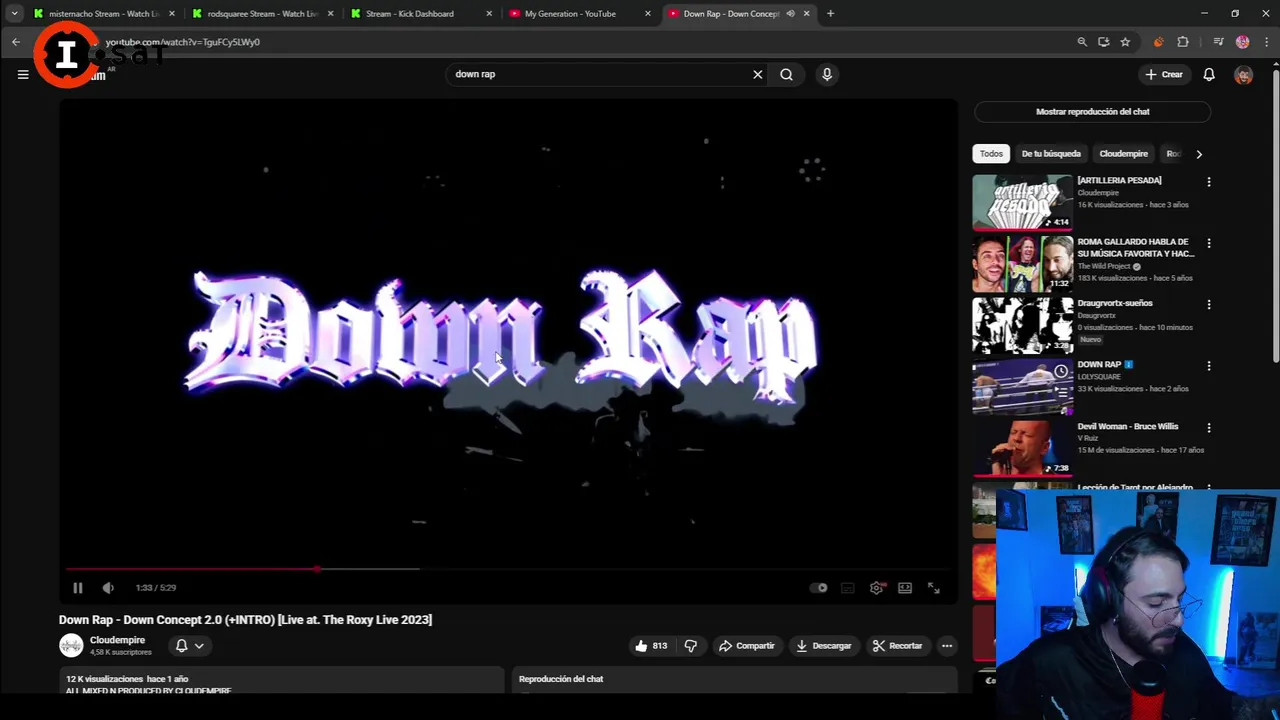
Task: Switch to the mistemacho Stream tab
Action: (104, 14)
